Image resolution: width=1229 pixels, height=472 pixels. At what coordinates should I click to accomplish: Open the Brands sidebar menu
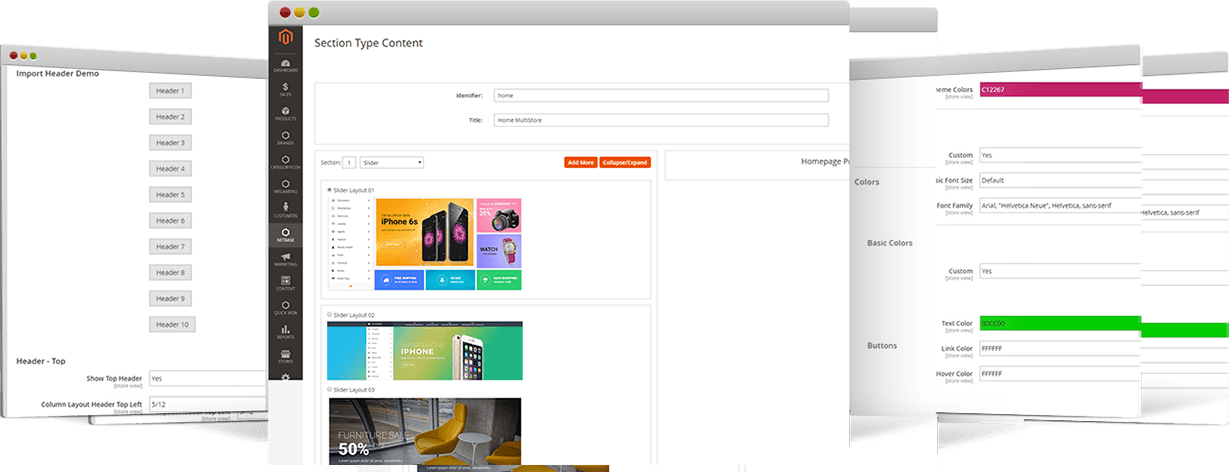(286, 138)
